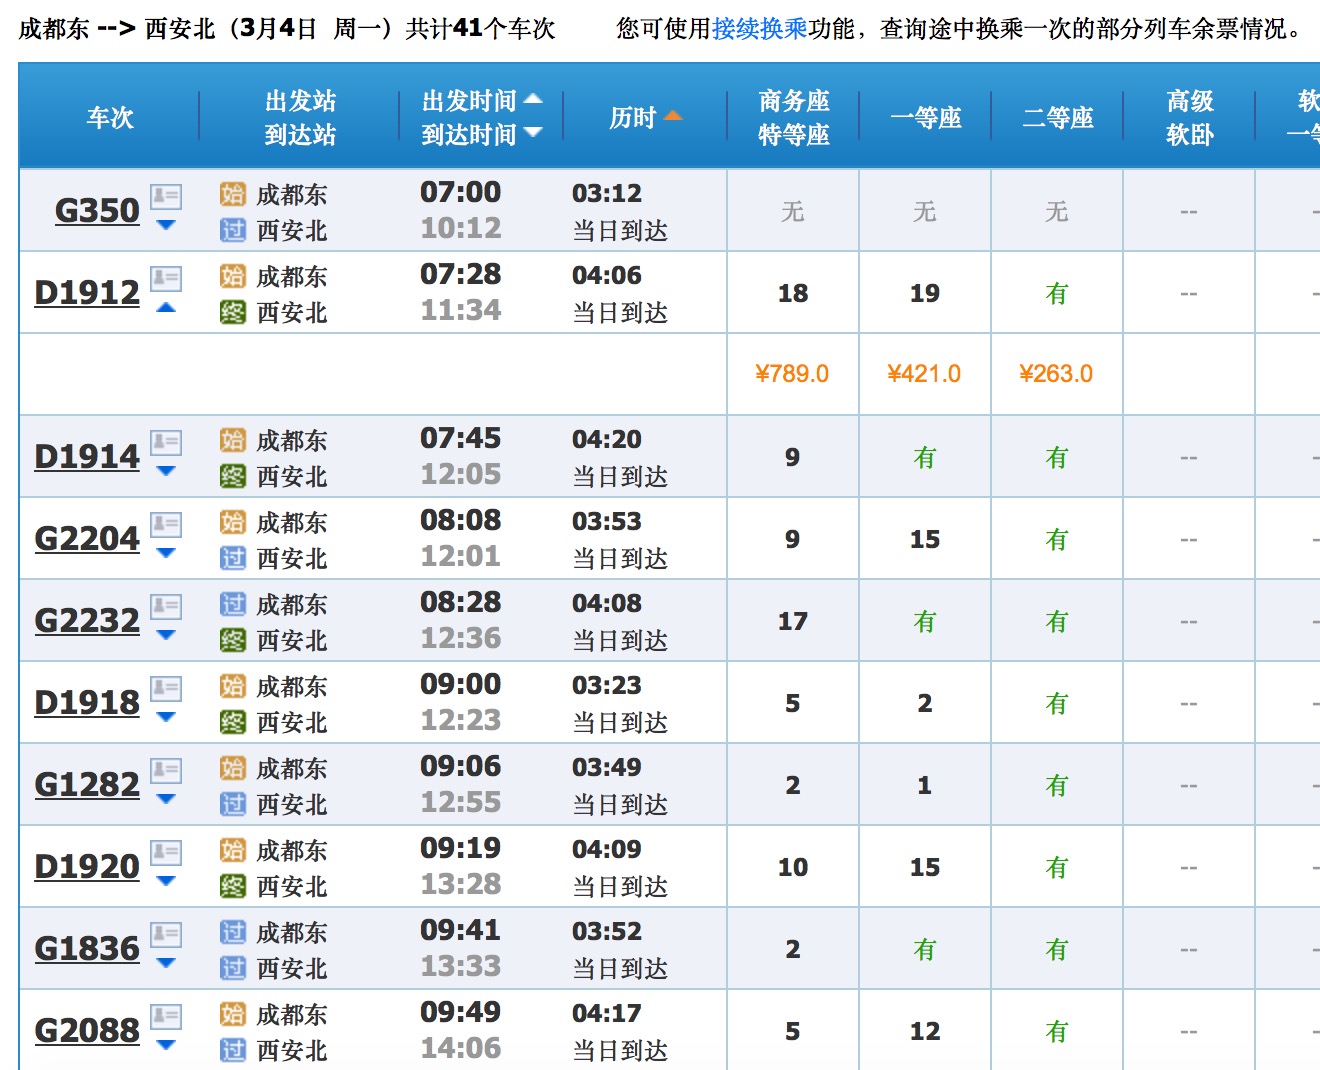Click second class price ¥263.0
The height and width of the screenshot is (1070, 1320).
pos(1056,374)
